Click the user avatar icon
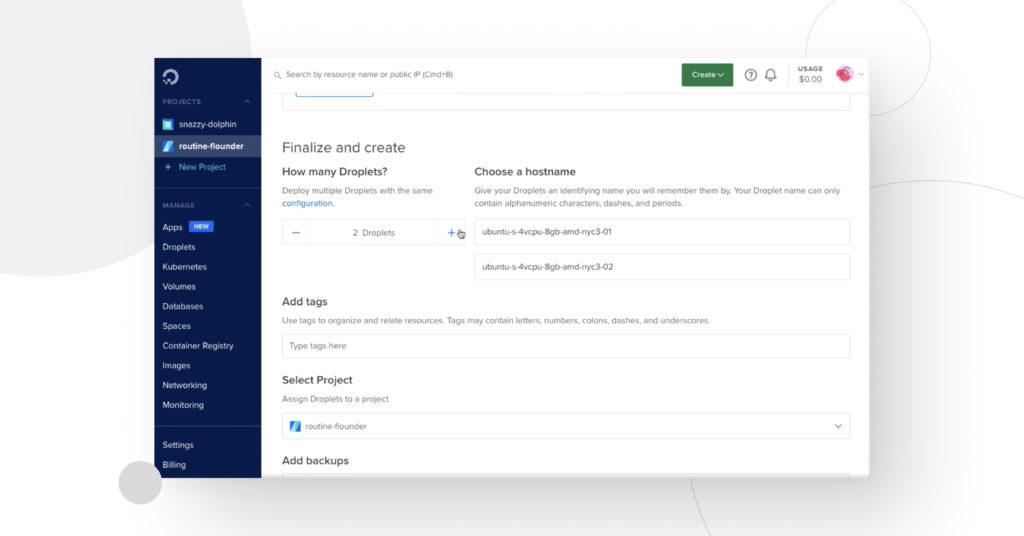This screenshot has height=536, width=1024. (x=844, y=74)
